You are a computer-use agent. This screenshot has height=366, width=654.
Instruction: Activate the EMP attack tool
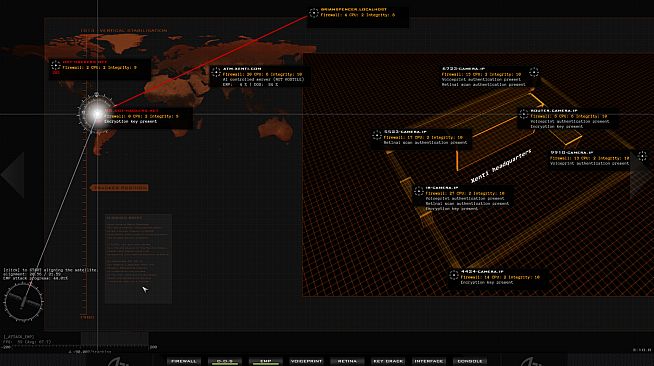point(265,361)
